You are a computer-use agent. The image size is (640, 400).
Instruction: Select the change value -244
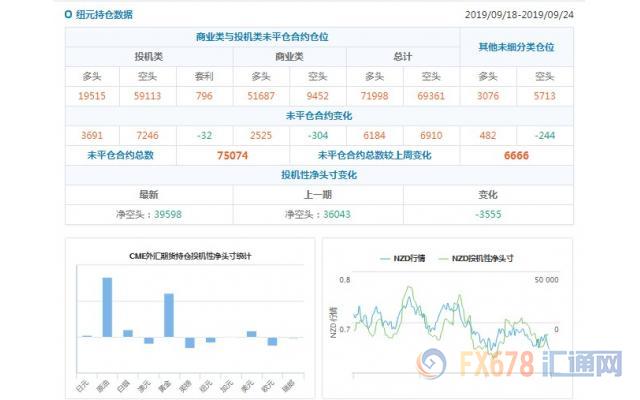pyautogui.click(x=544, y=136)
